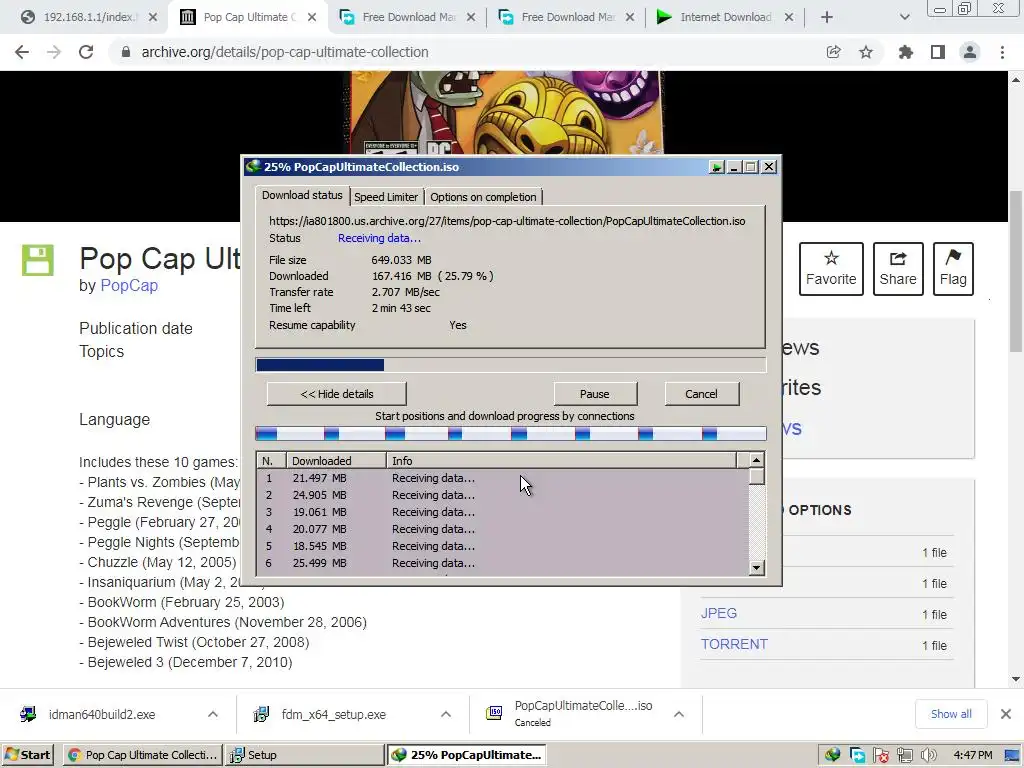Viewport: 1024px width, 768px height.
Task: Bookmark this page with the star icon
Action: [866, 52]
